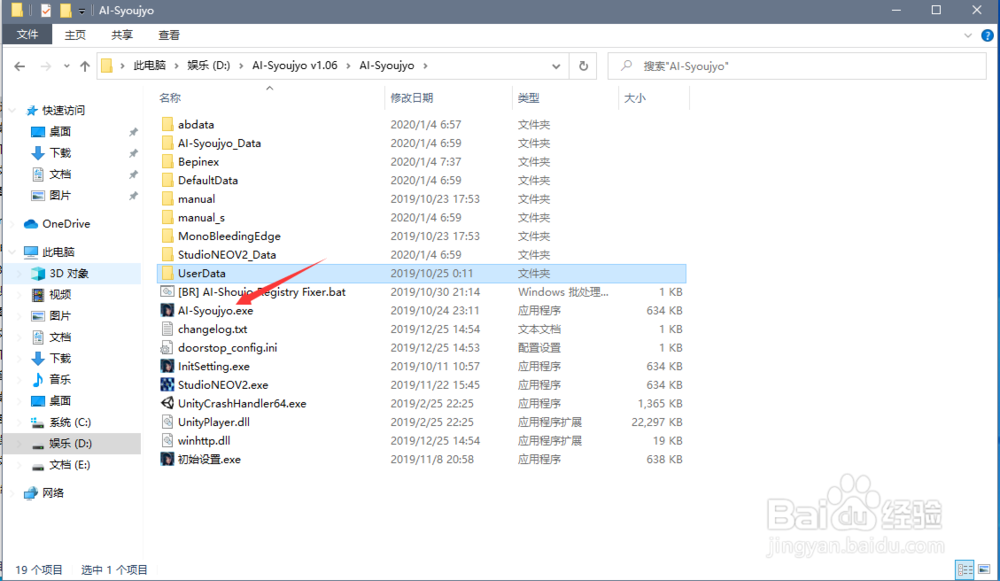Click the back navigation arrow
This screenshot has height=581, width=1000.
point(20,65)
